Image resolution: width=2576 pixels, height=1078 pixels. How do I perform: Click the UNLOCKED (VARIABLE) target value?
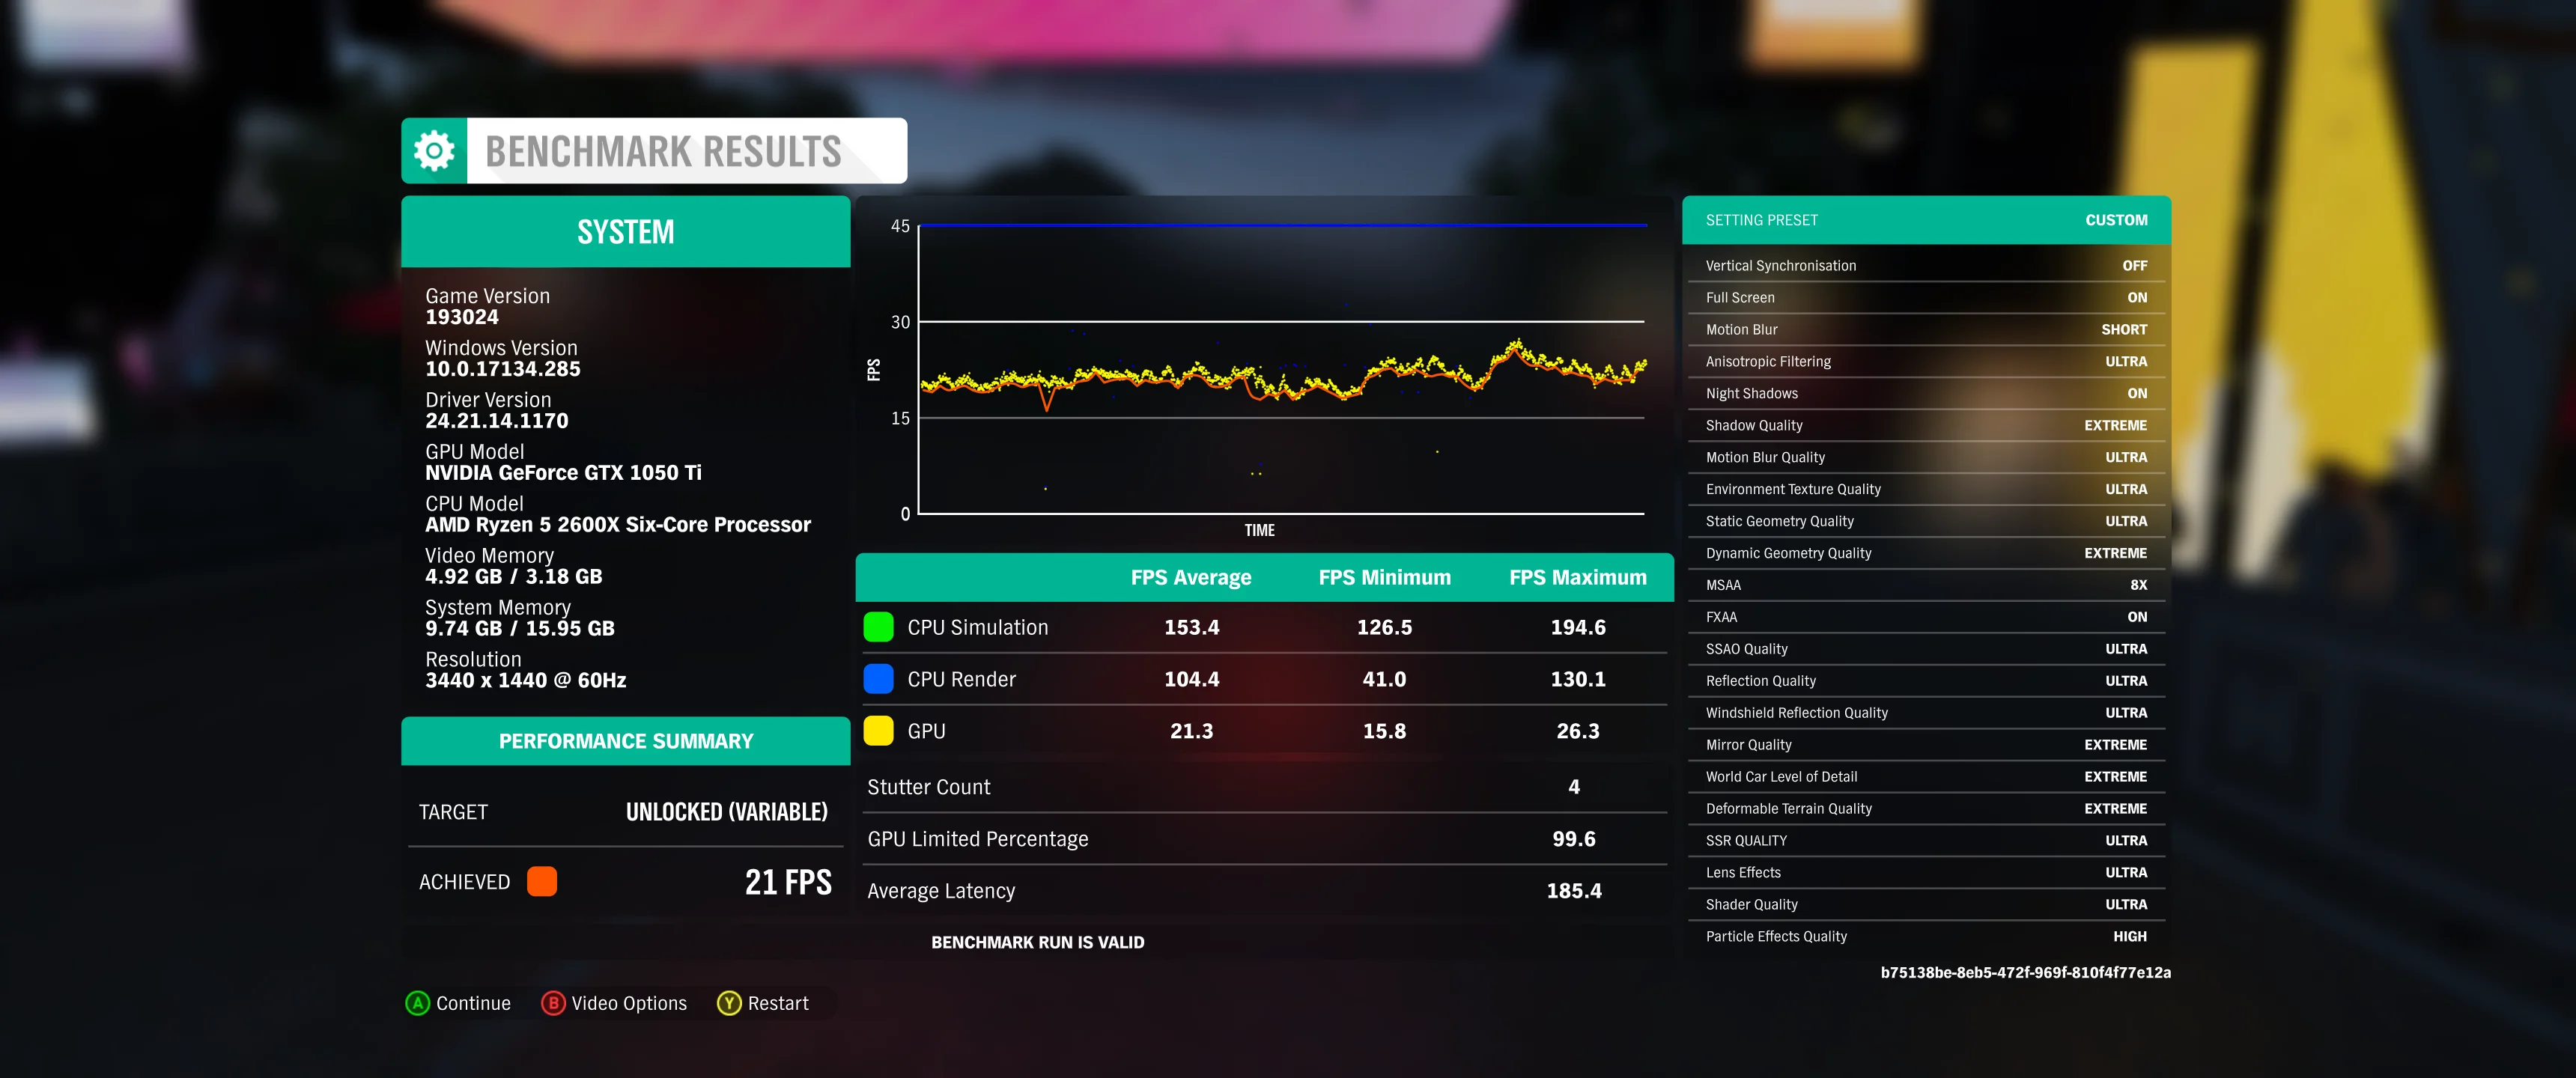pos(727,812)
